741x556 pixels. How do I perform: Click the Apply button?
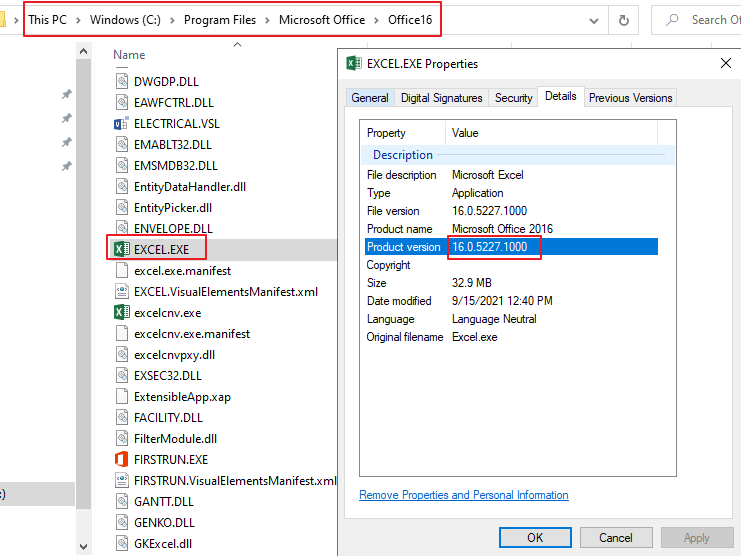click(697, 538)
